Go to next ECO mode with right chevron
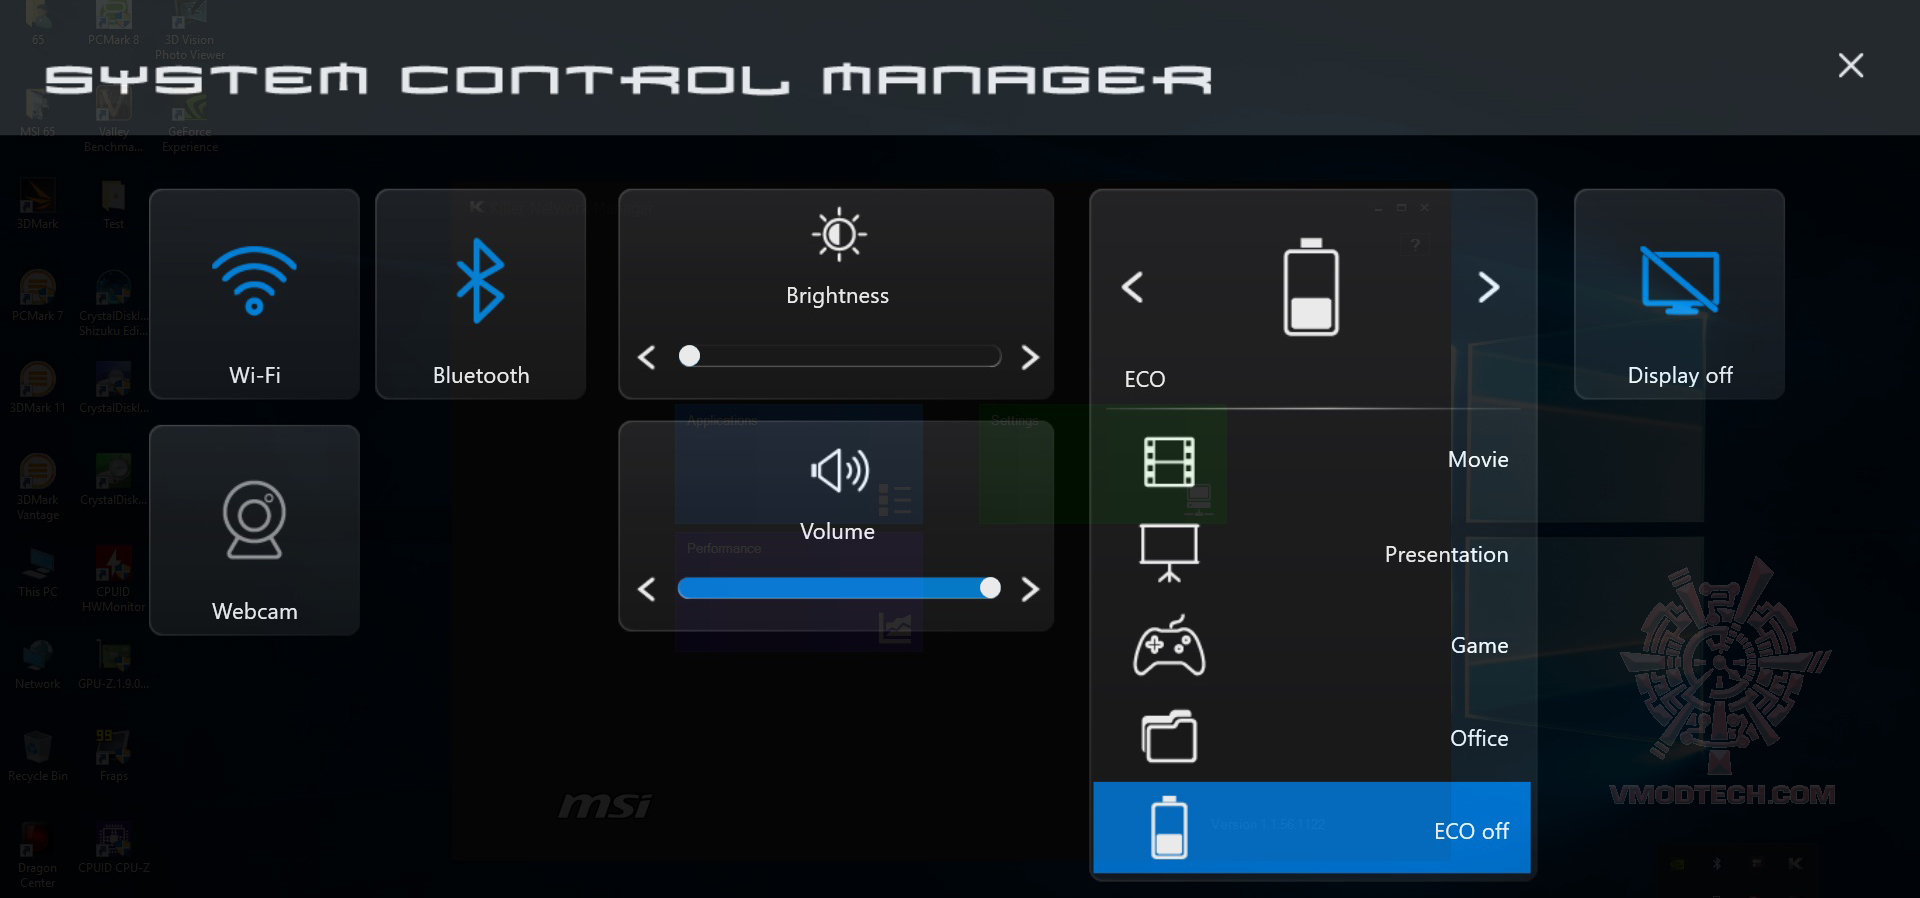This screenshot has height=898, width=1920. 1489,288
